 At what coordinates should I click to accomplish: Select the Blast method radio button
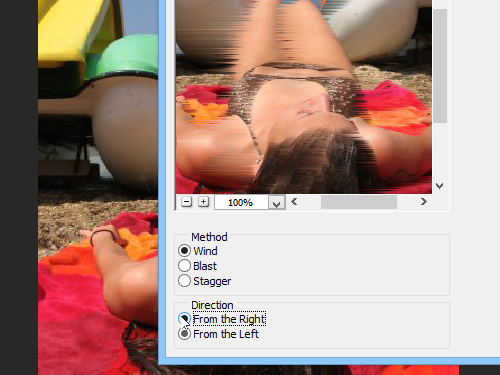coord(184,266)
